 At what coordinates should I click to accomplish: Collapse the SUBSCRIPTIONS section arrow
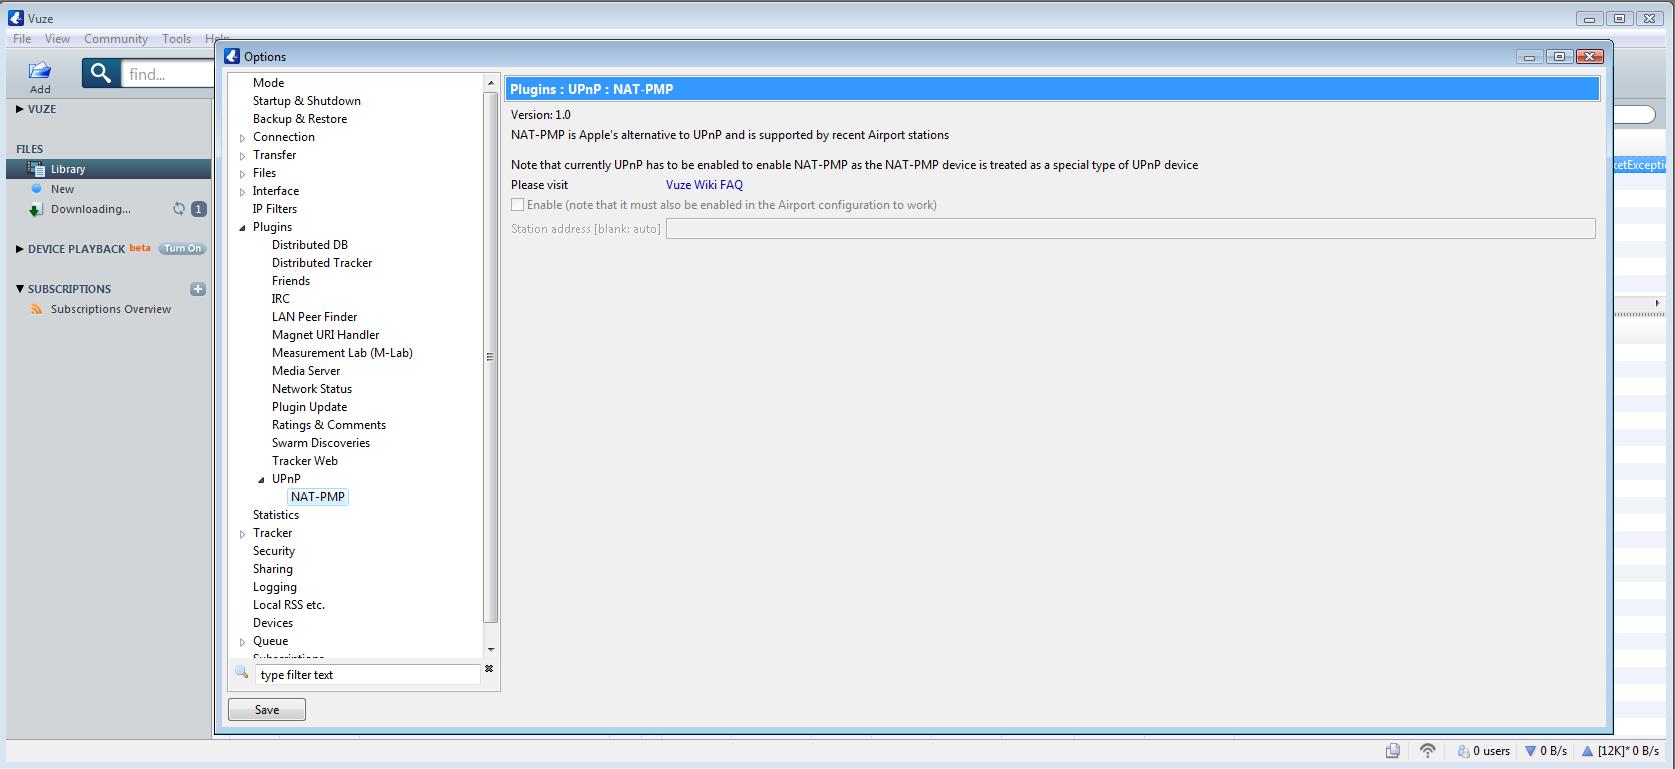[19, 289]
